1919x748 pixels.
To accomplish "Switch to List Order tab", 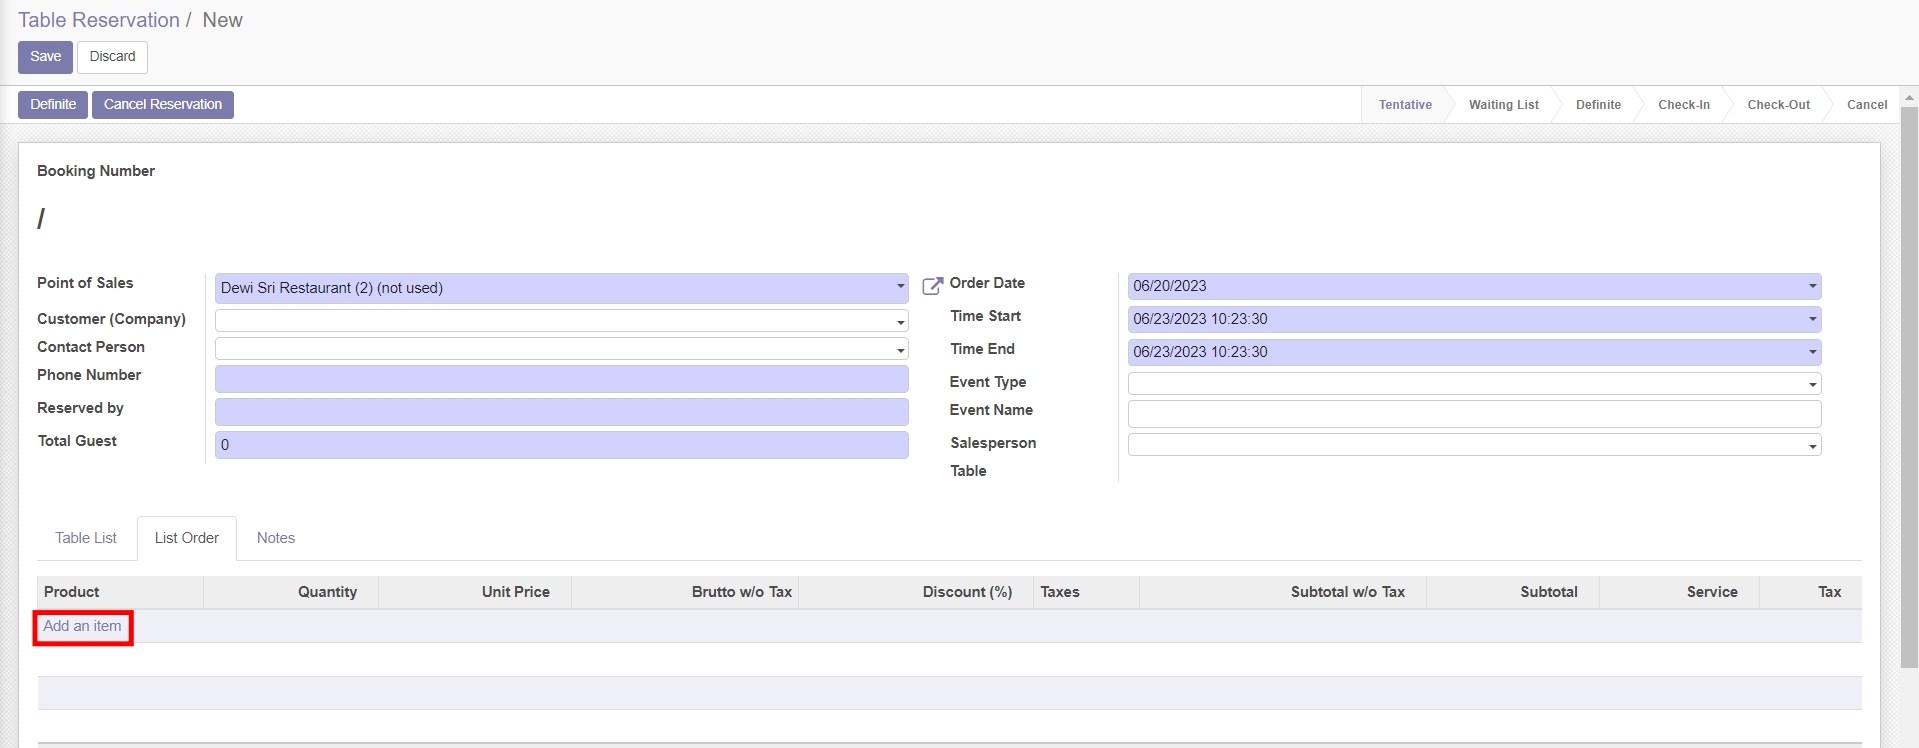I will click(187, 538).
